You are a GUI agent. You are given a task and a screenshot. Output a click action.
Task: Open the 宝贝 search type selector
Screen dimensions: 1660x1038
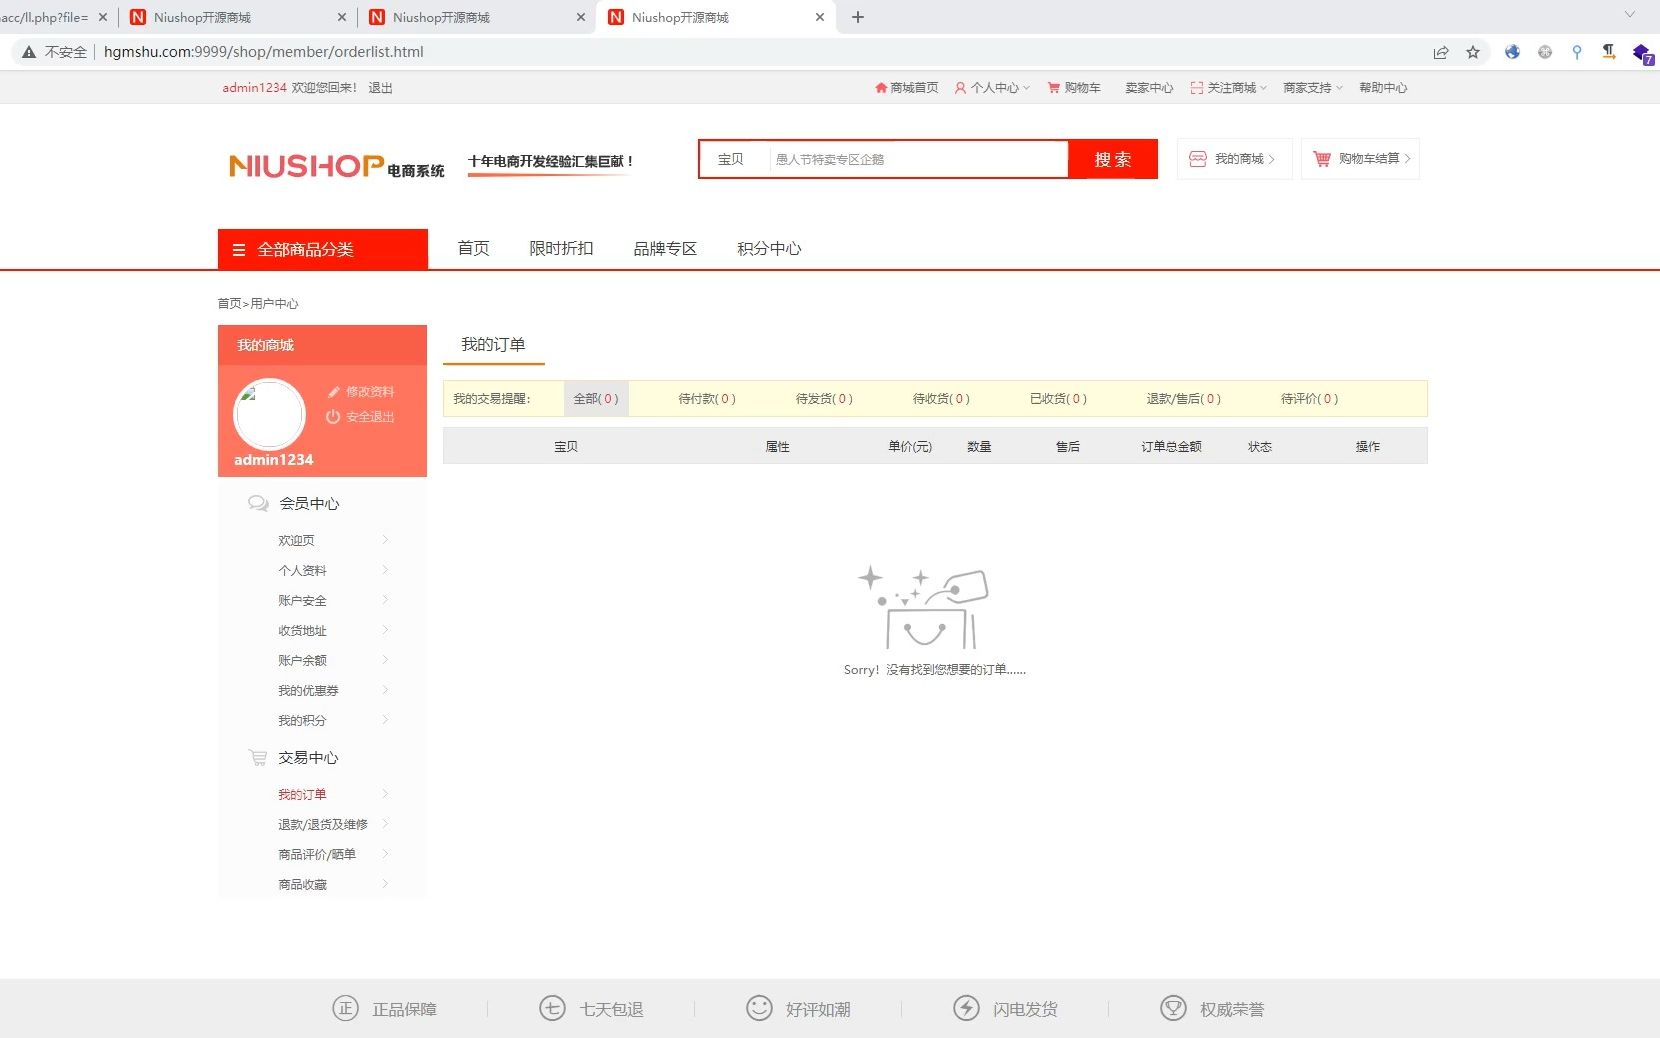pyautogui.click(x=731, y=159)
